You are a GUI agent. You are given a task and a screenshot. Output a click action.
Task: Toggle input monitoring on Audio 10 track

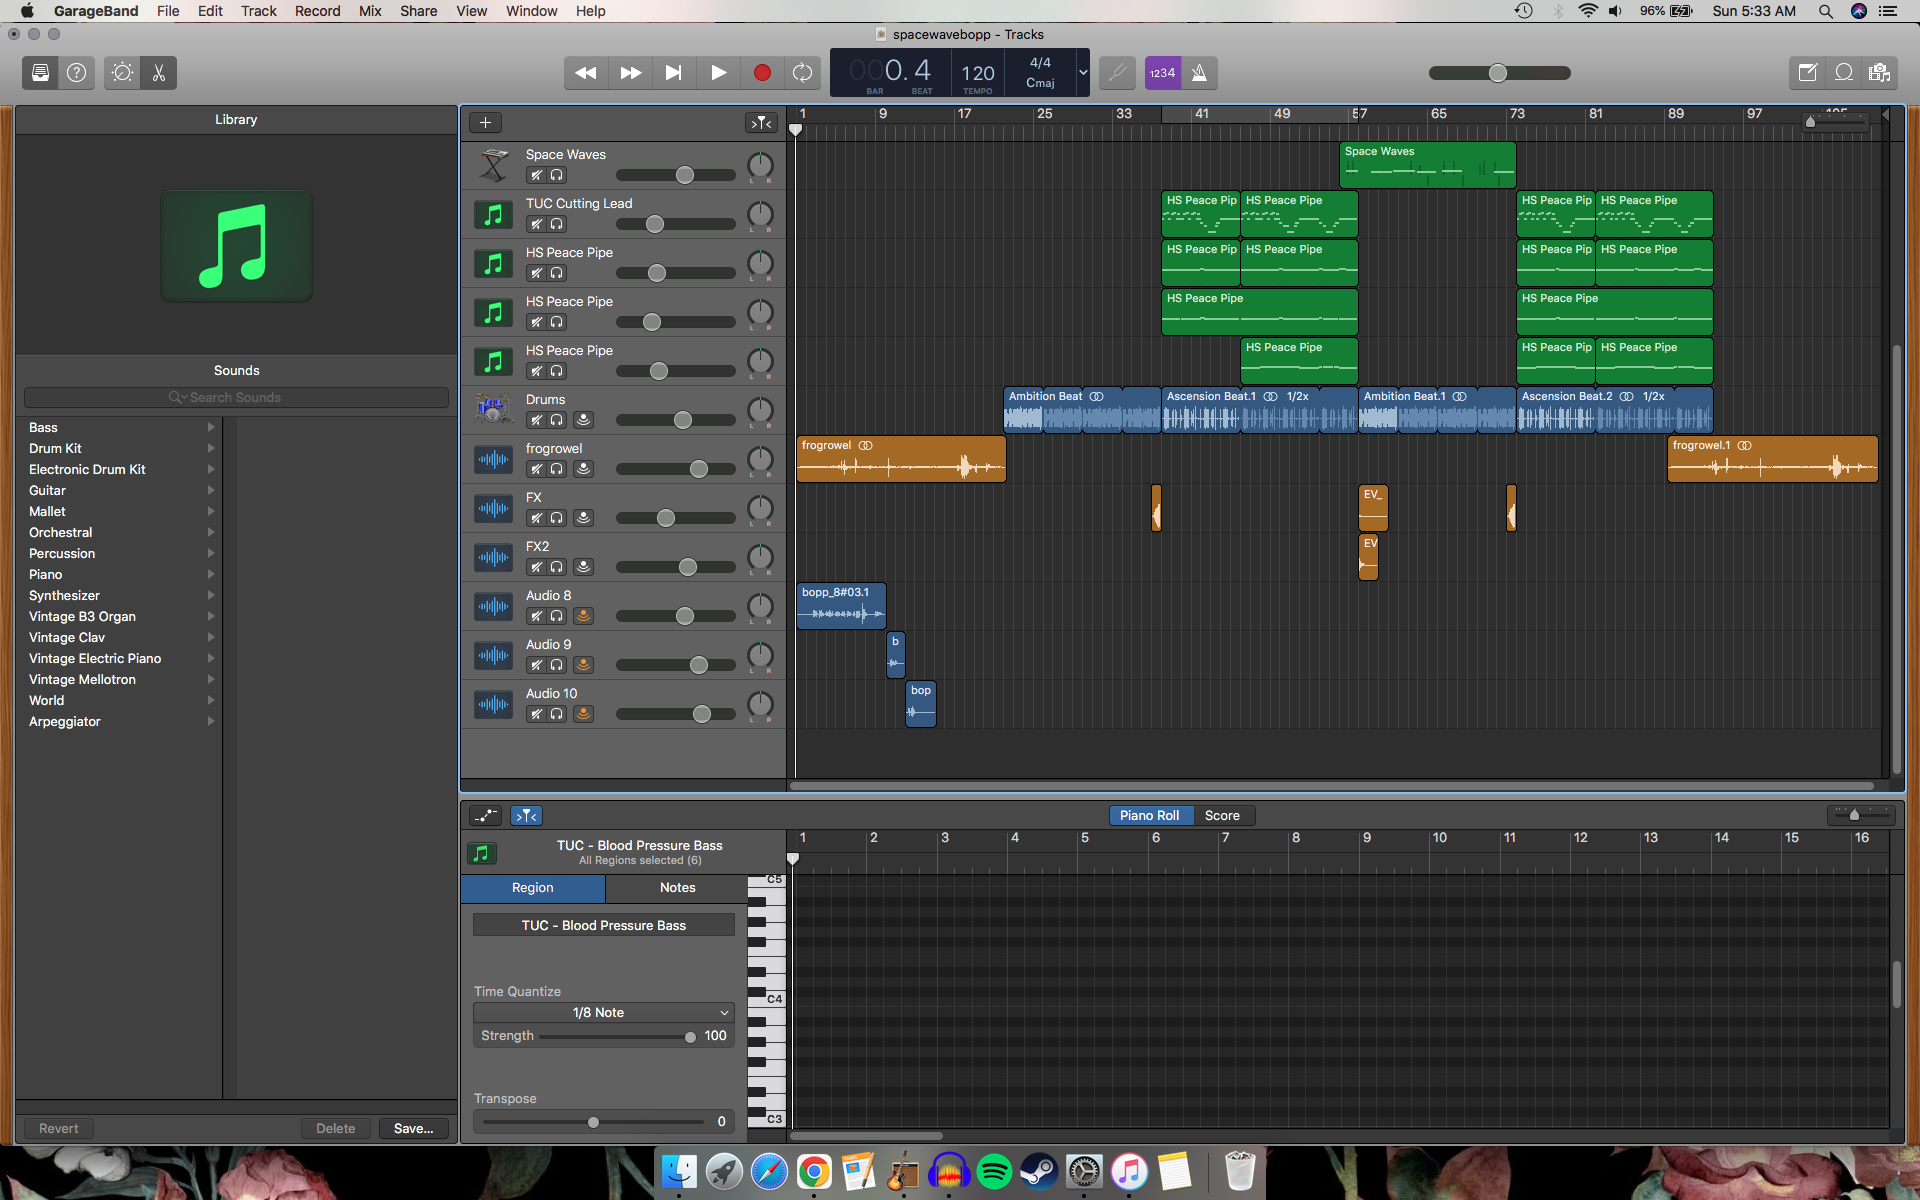pyautogui.click(x=584, y=714)
